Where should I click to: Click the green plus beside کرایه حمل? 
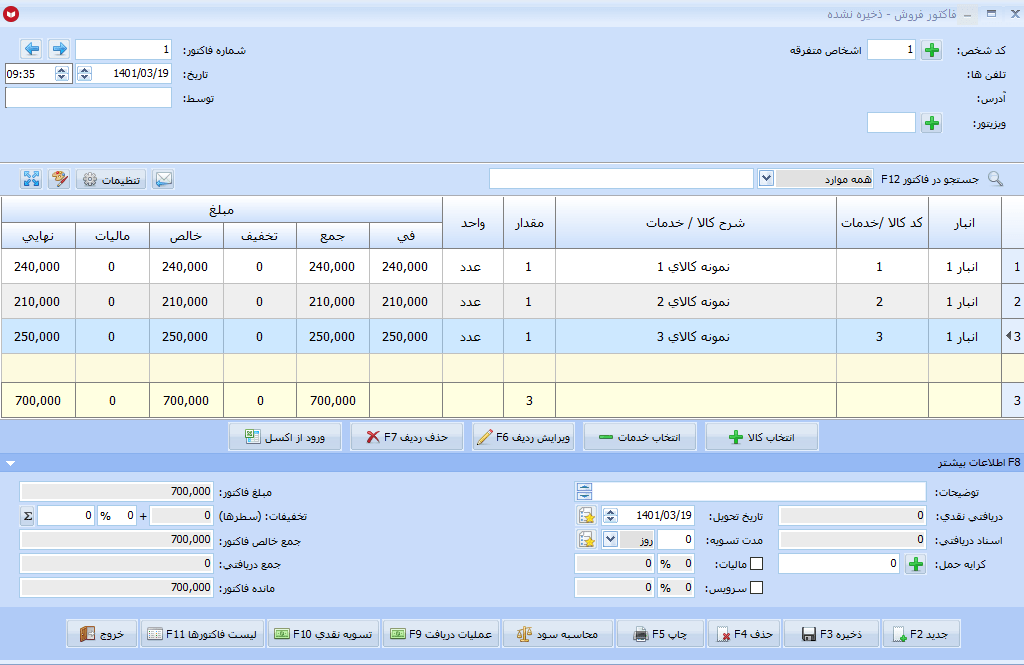point(916,564)
